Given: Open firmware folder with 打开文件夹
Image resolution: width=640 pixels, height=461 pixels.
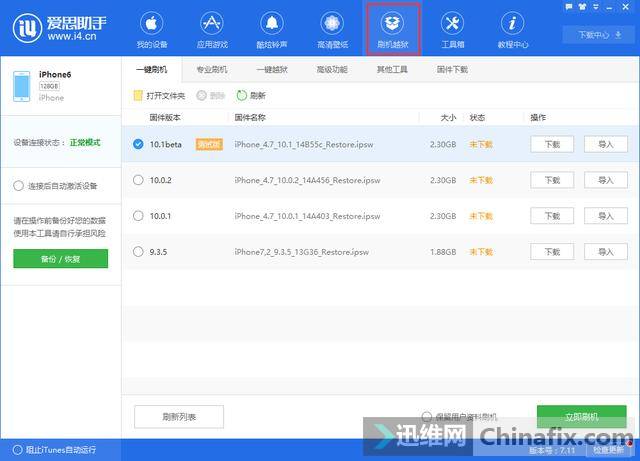Looking at the screenshot, I should point(159,96).
